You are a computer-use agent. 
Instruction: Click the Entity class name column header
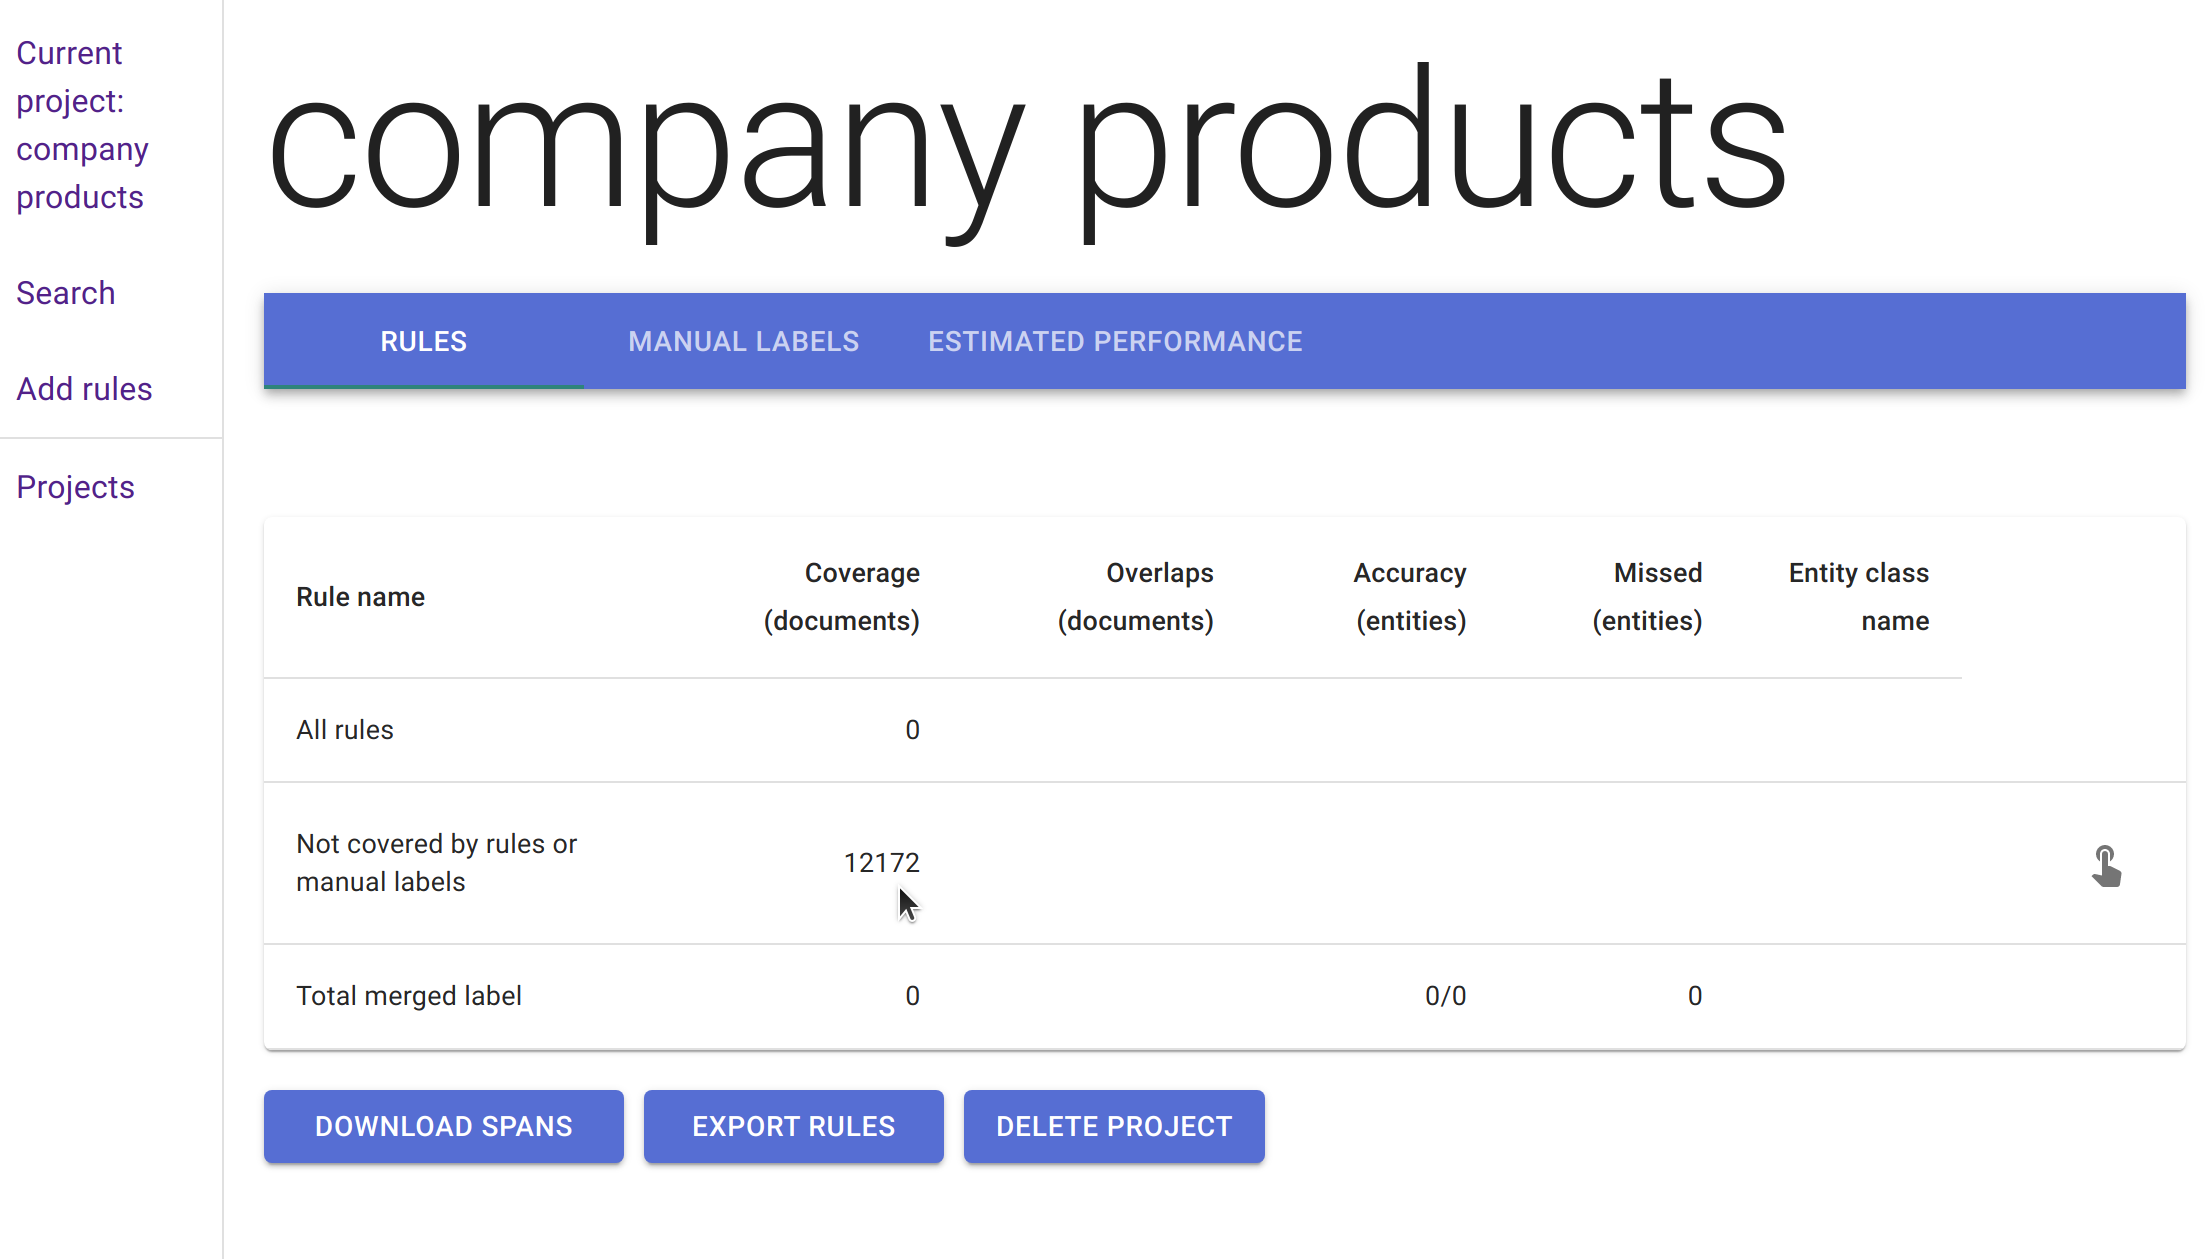(1858, 597)
